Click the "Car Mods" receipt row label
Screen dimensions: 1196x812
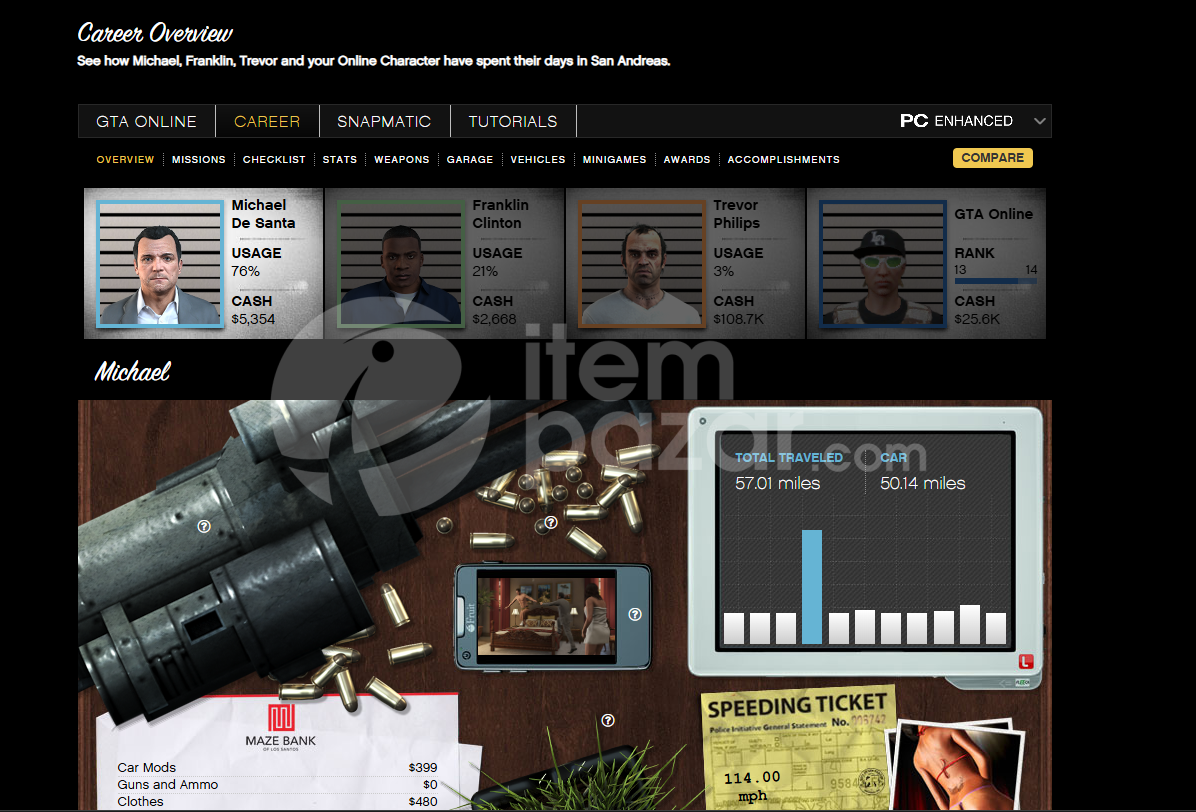point(146,768)
